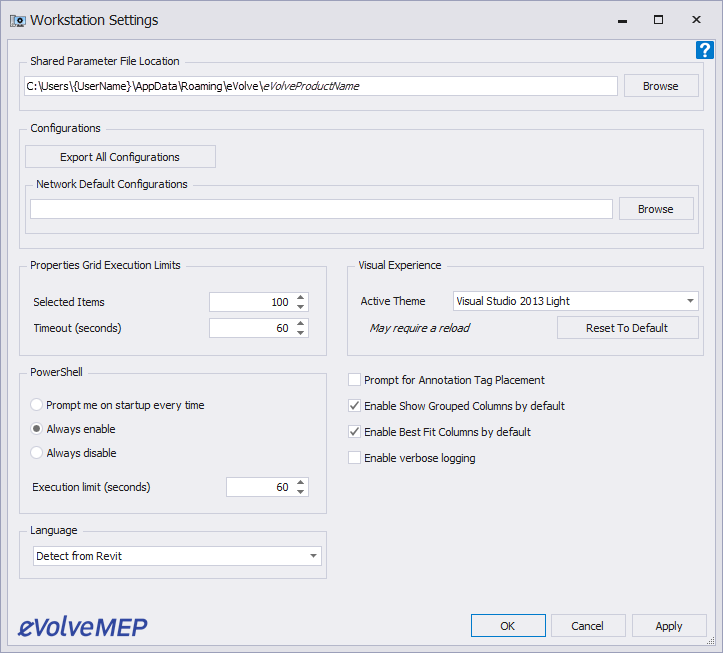
Task: Minimize the Workstation Settings window
Action: coord(622,20)
